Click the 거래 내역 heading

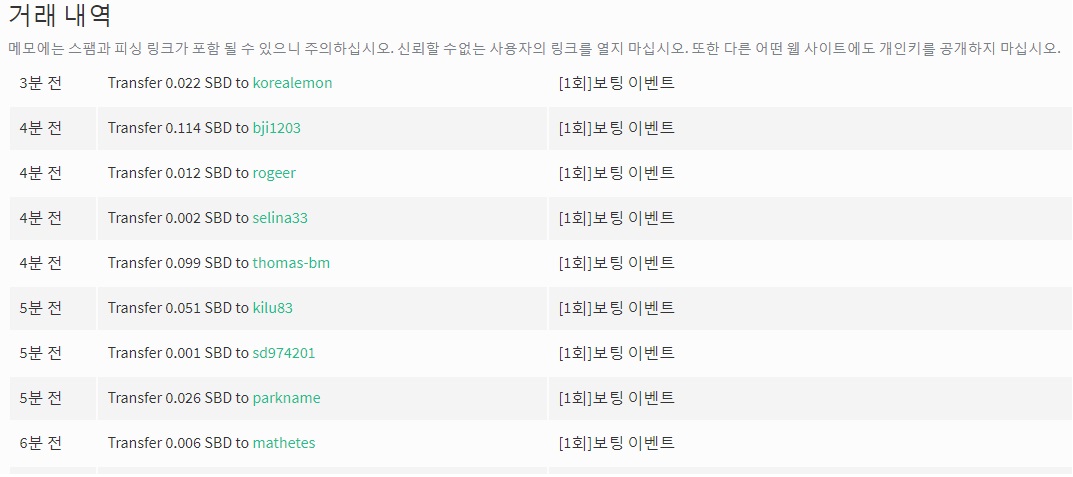click(60, 16)
